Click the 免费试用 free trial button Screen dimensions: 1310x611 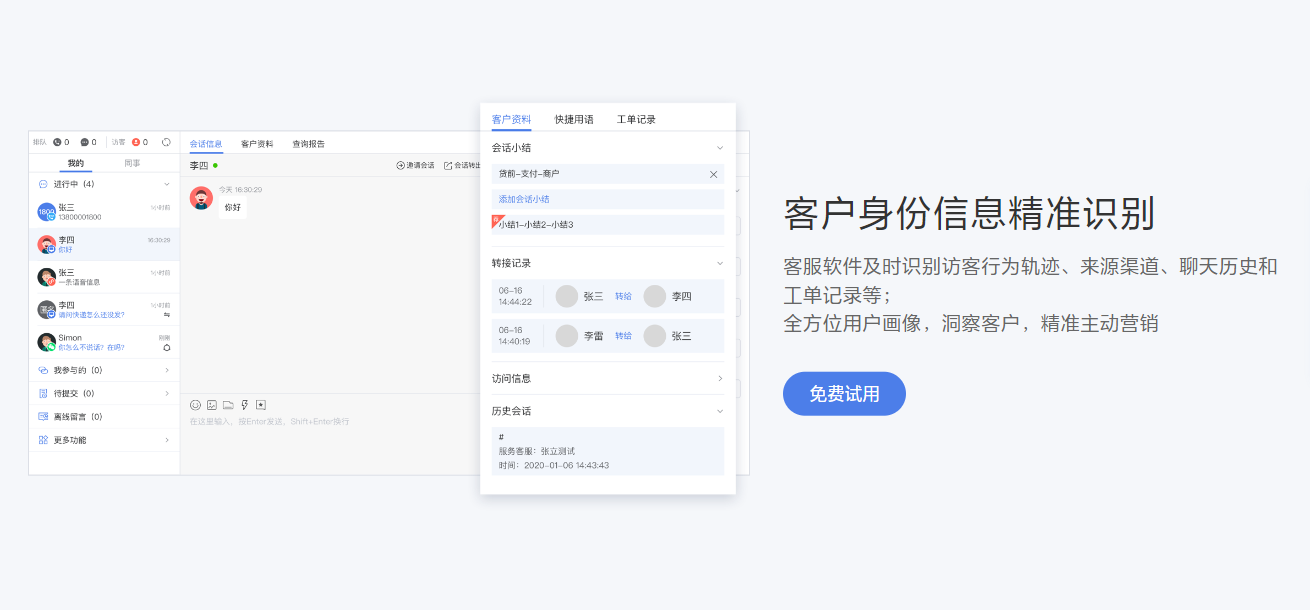coord(843,393)
